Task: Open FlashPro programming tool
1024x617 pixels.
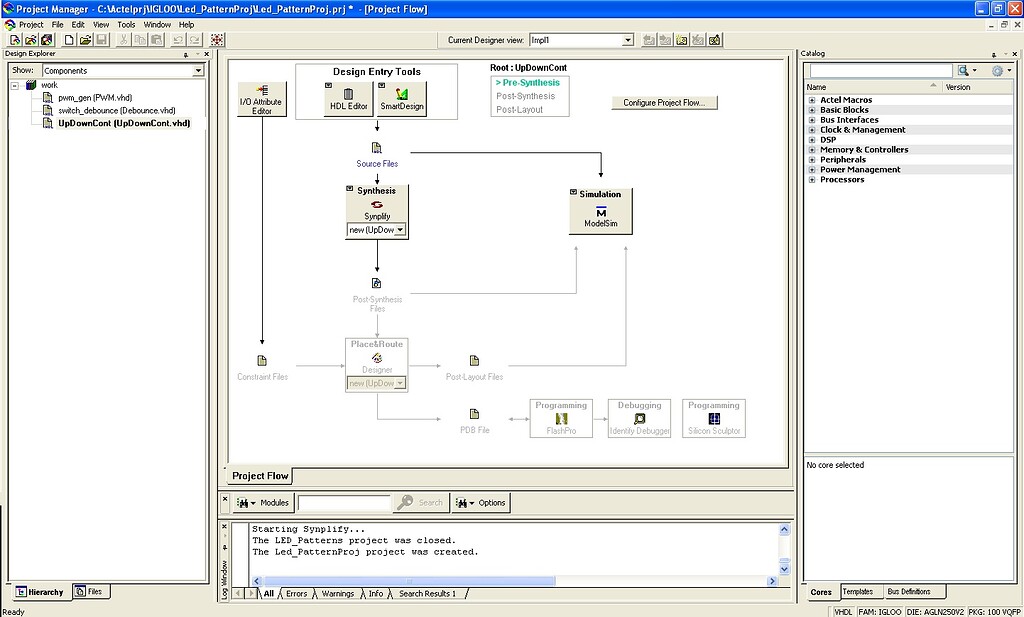Action: (560, 417)
